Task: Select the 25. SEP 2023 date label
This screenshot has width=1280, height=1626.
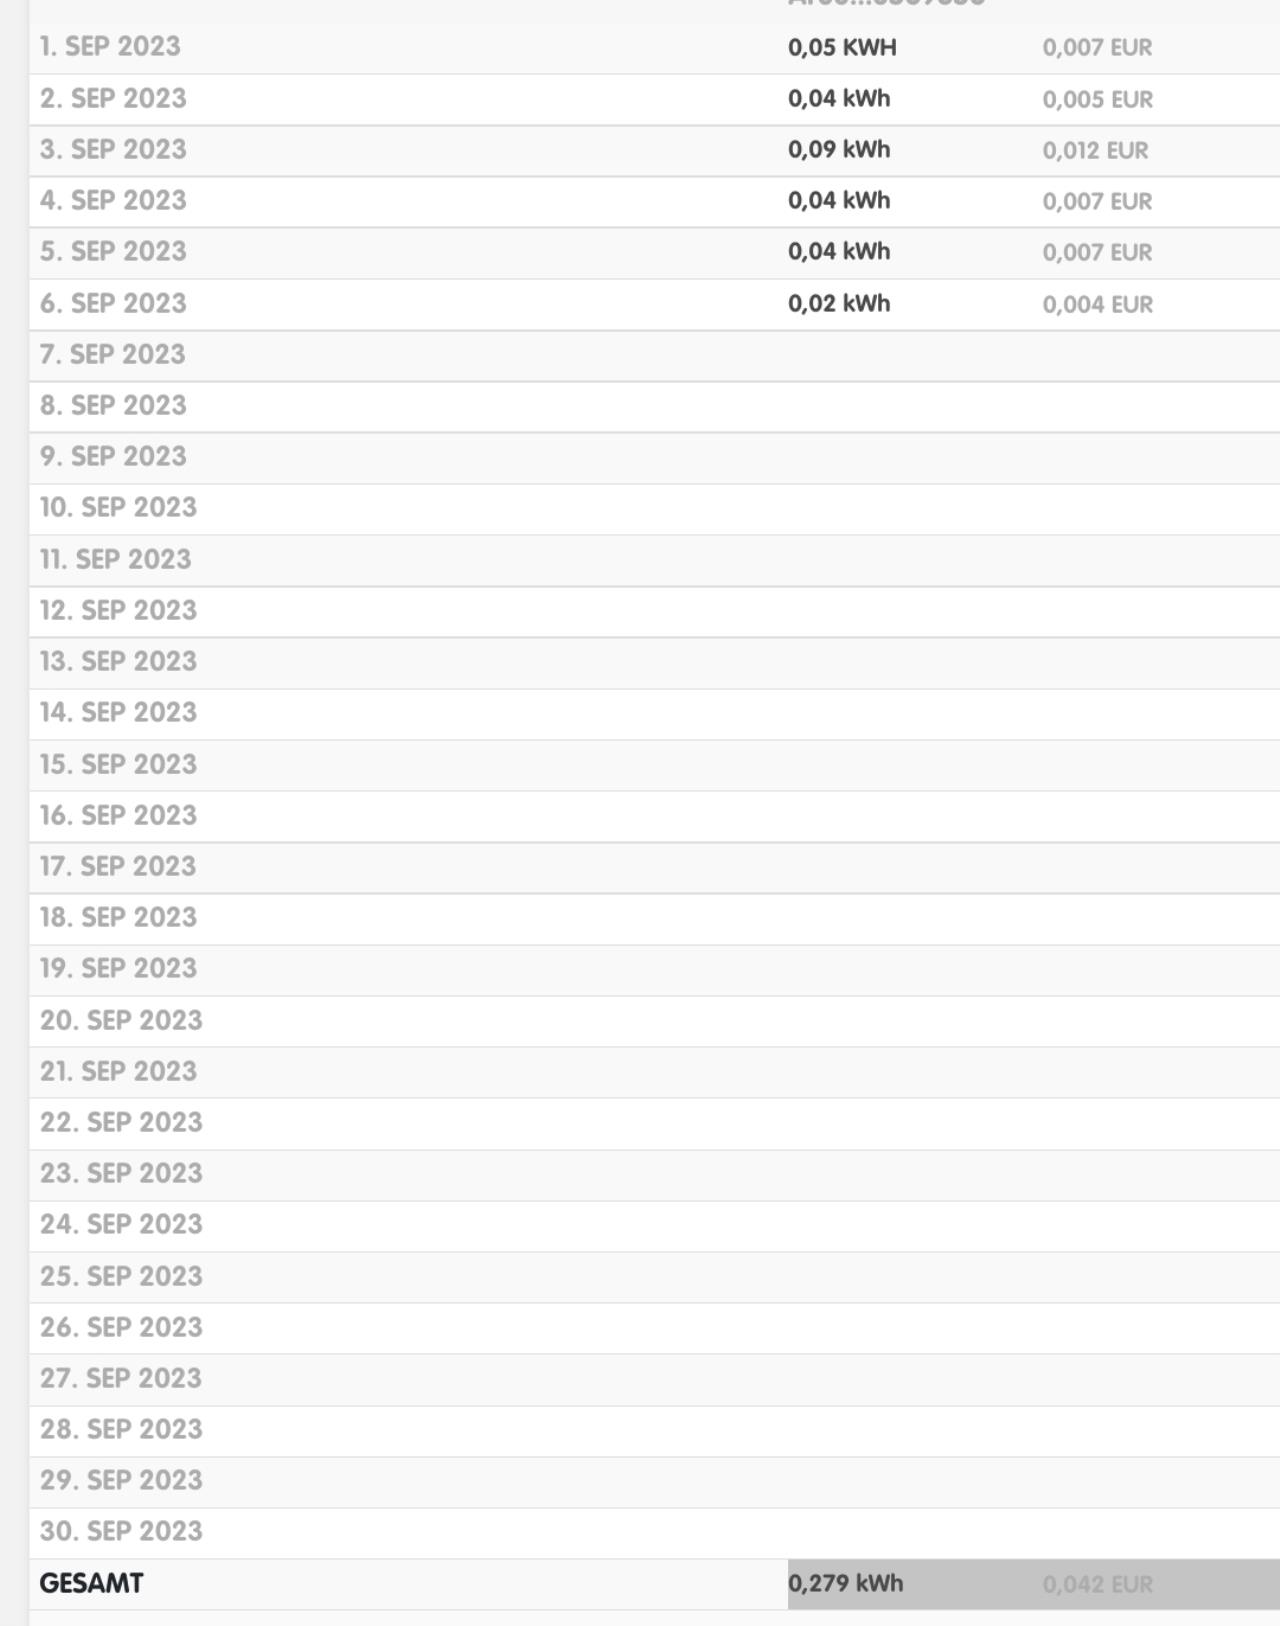Action: (121, 1276)
